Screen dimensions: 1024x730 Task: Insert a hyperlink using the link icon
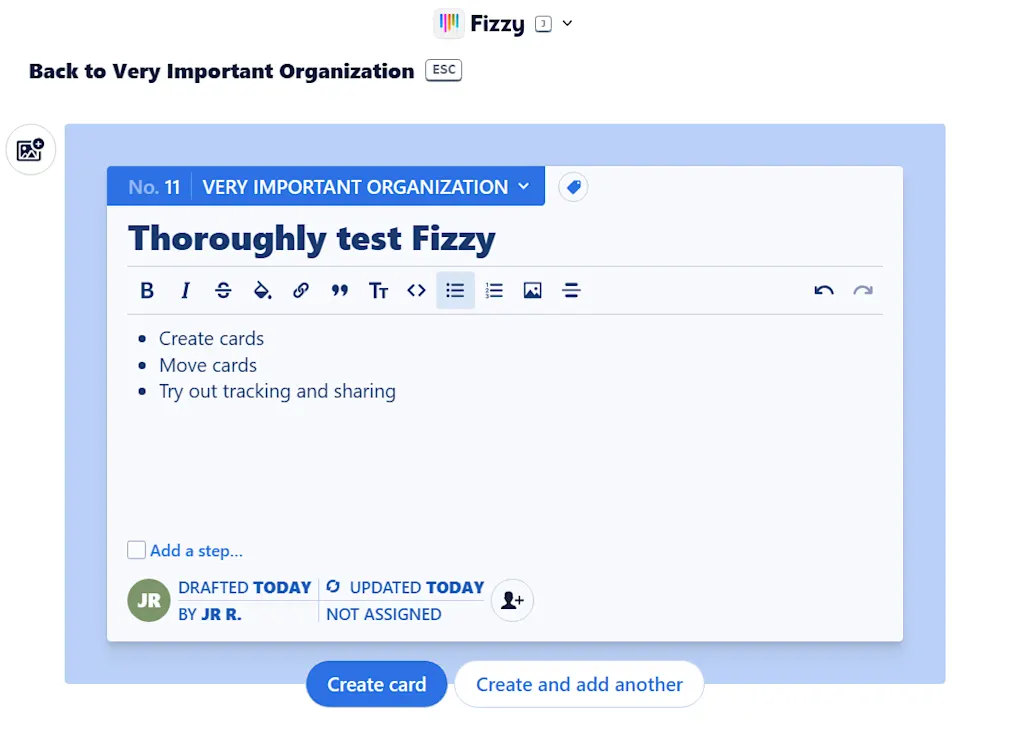(300, 290)
